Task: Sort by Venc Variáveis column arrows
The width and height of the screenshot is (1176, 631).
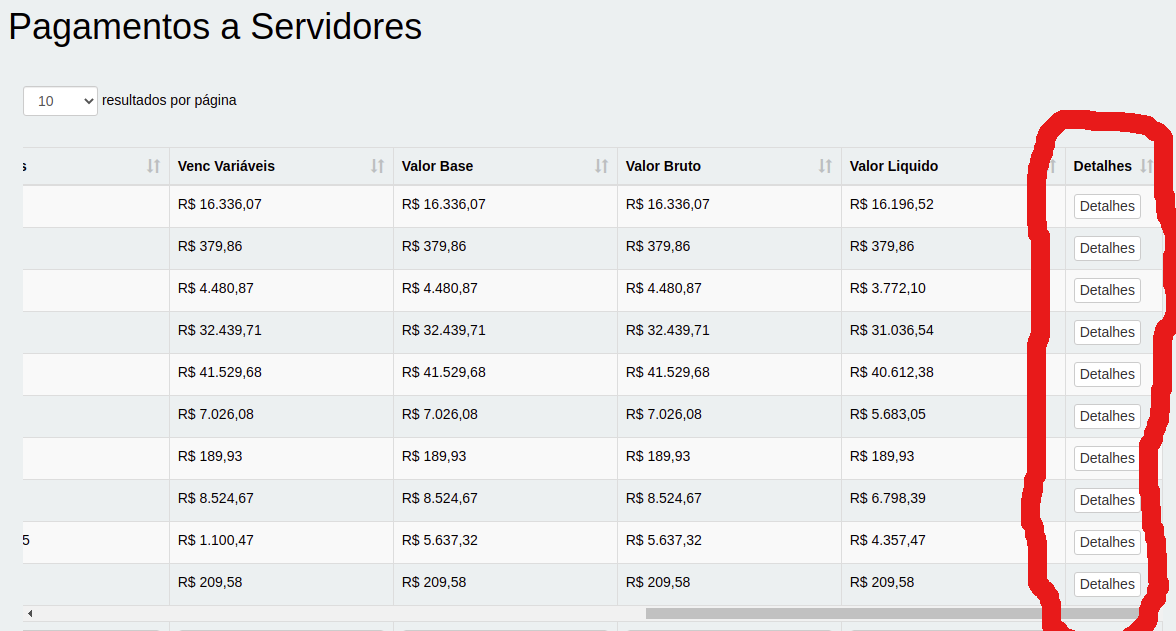Action: coord(377,166)
